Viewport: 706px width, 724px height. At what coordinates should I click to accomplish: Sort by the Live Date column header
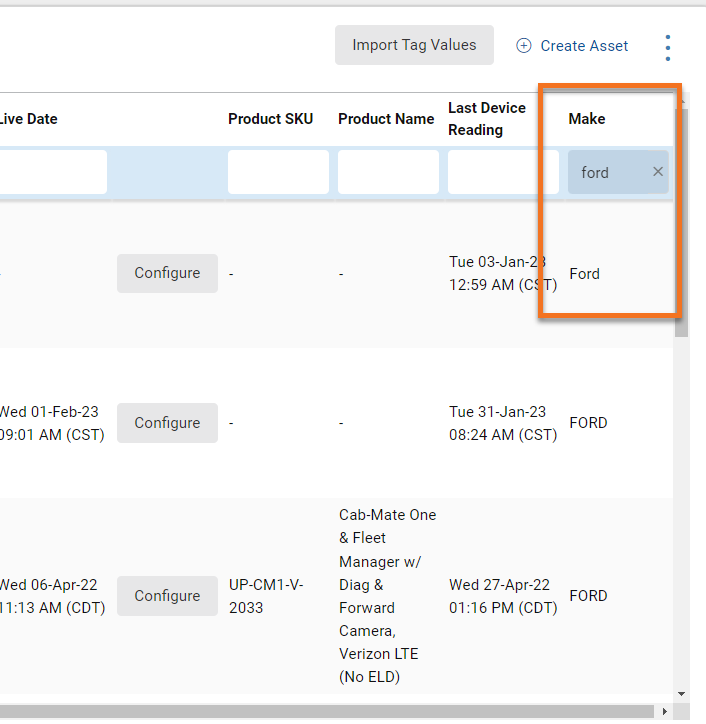[x=29, y=119]
